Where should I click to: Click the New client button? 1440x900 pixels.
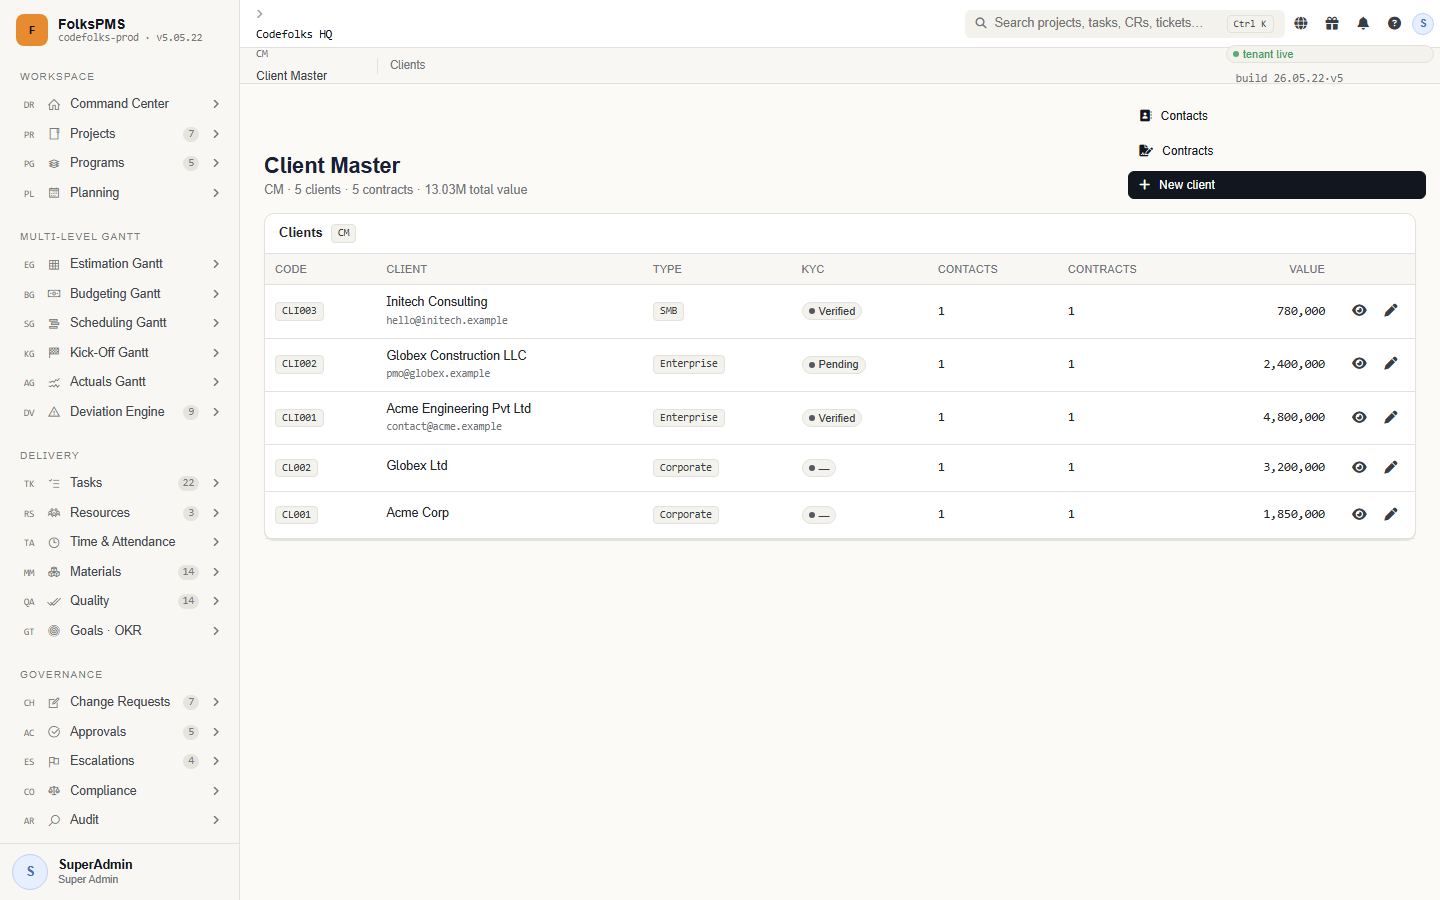pyautogui.click(x=1277, y=185)
